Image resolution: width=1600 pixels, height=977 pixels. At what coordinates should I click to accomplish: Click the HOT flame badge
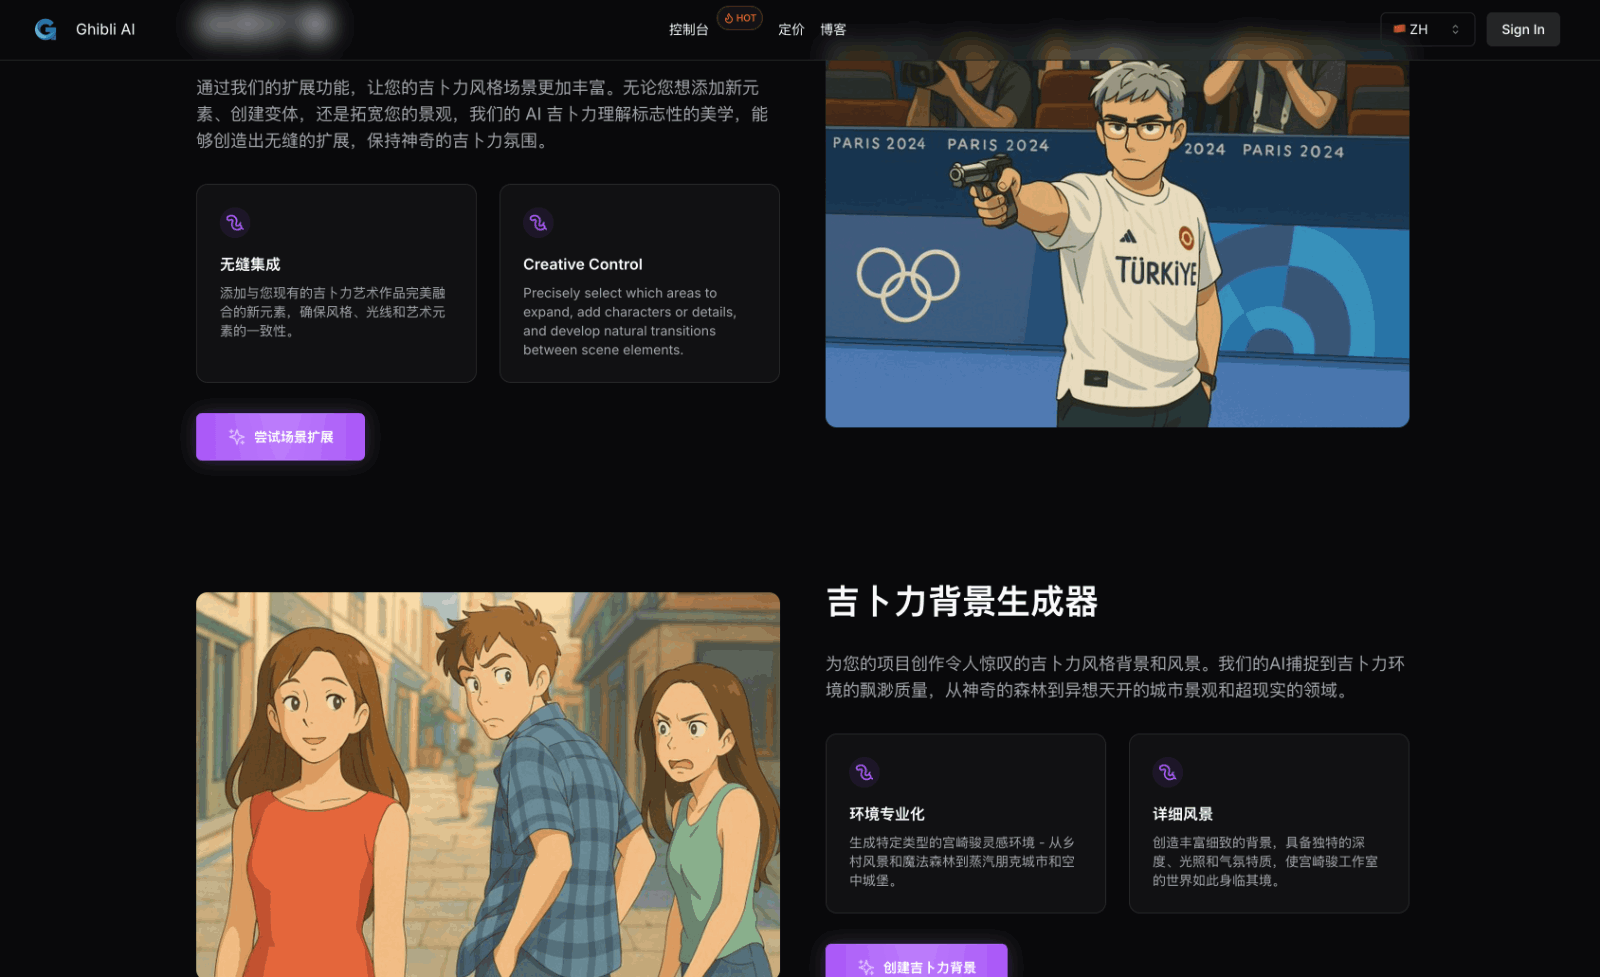tap(740, 18)
